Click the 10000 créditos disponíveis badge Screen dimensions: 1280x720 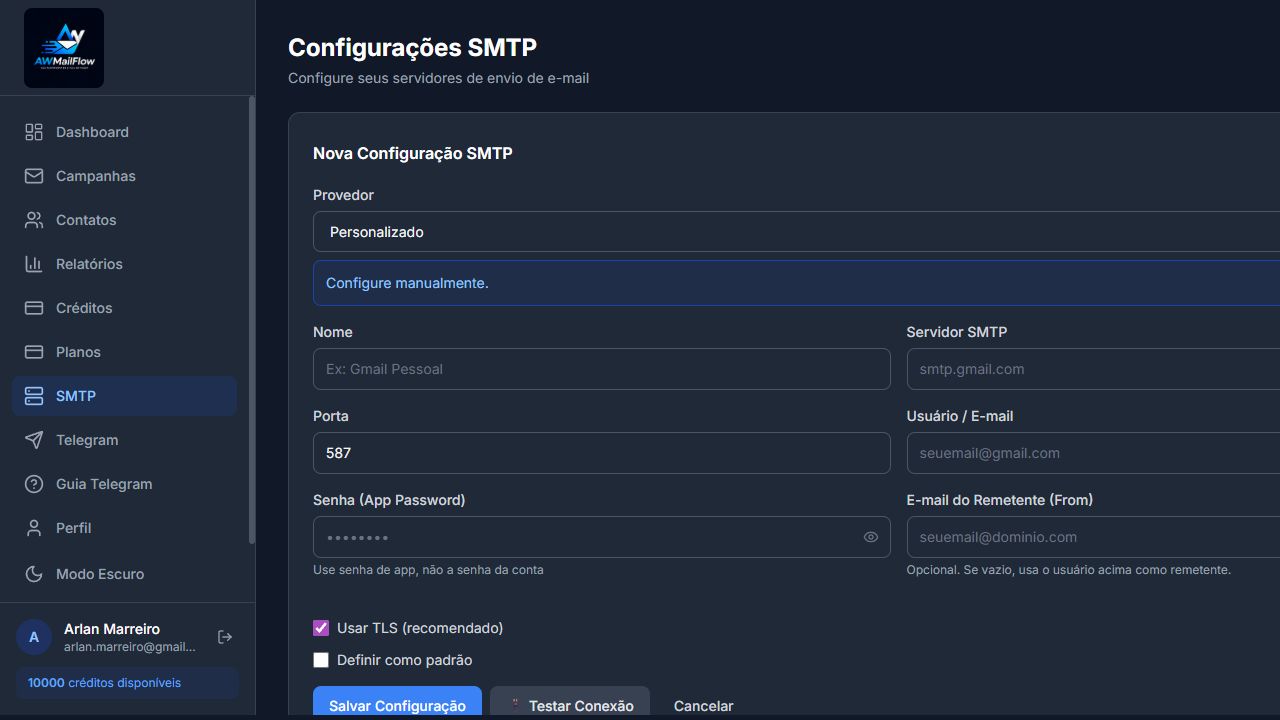pos(127,683)
